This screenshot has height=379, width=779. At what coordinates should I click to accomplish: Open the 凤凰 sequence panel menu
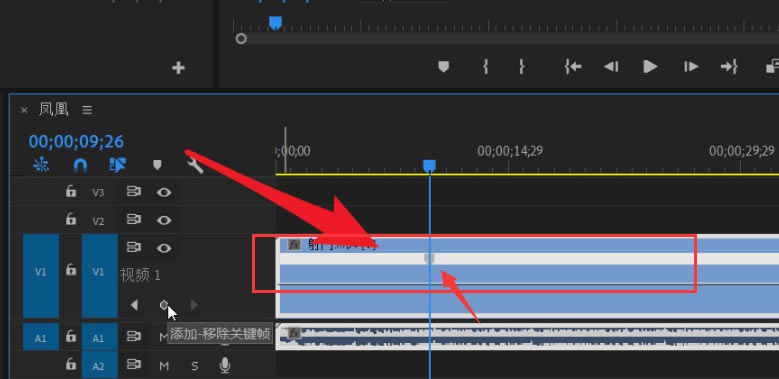[x=87, y=110]
